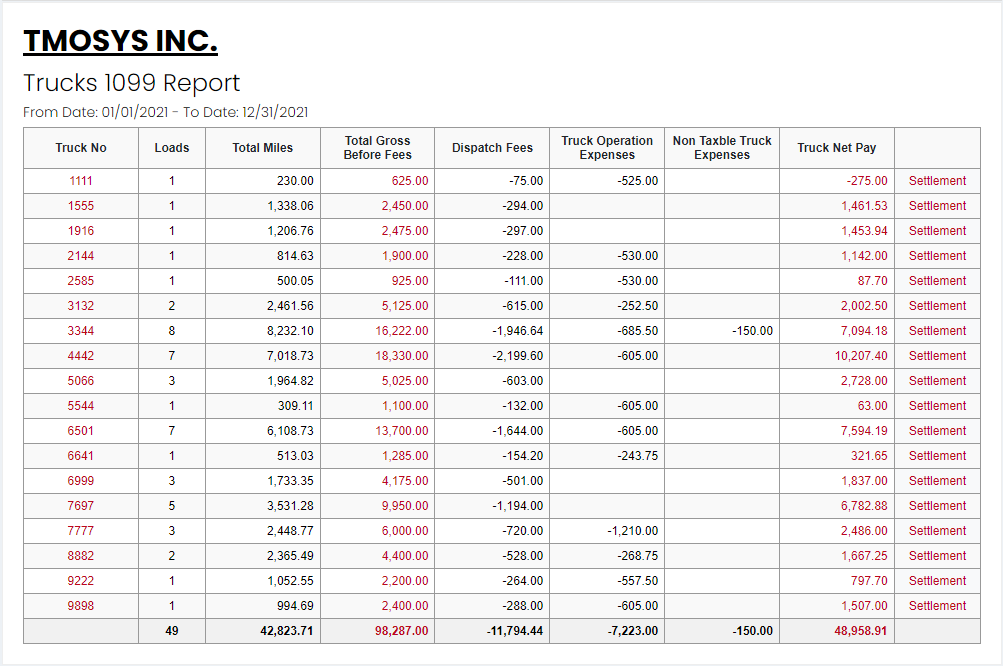This screenshot has height=666, width=1003.
Task: Click net pay 6,782.88
Action: pyautogui.click(x=864, y=505)
